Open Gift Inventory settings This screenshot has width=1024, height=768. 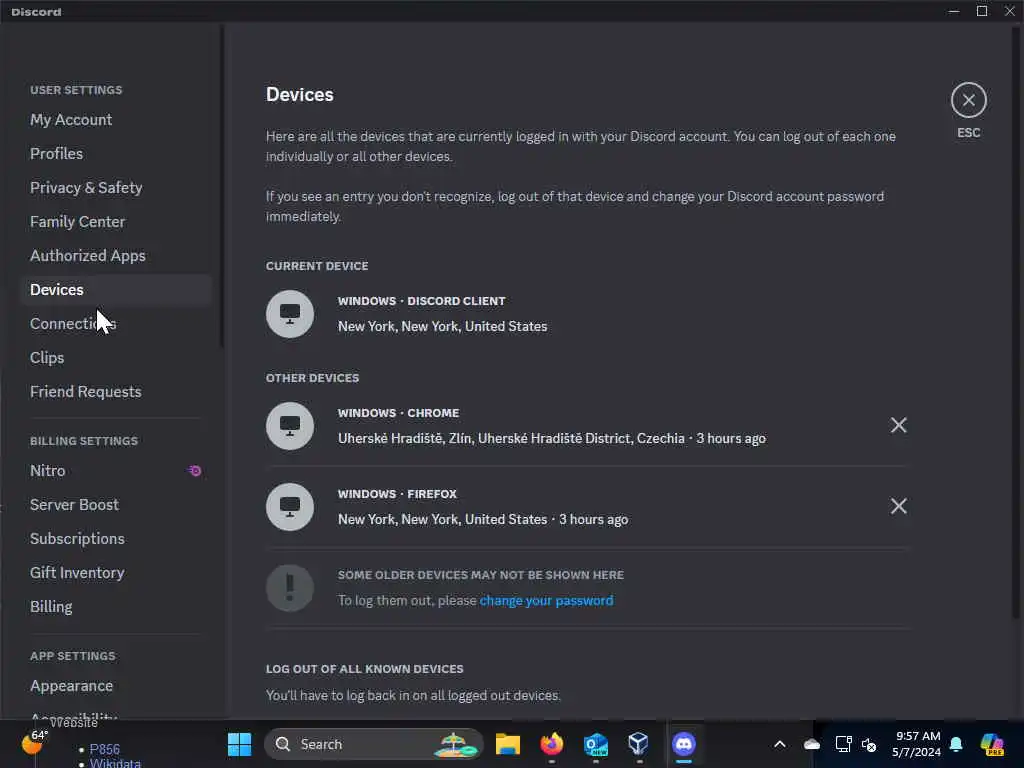116,572
